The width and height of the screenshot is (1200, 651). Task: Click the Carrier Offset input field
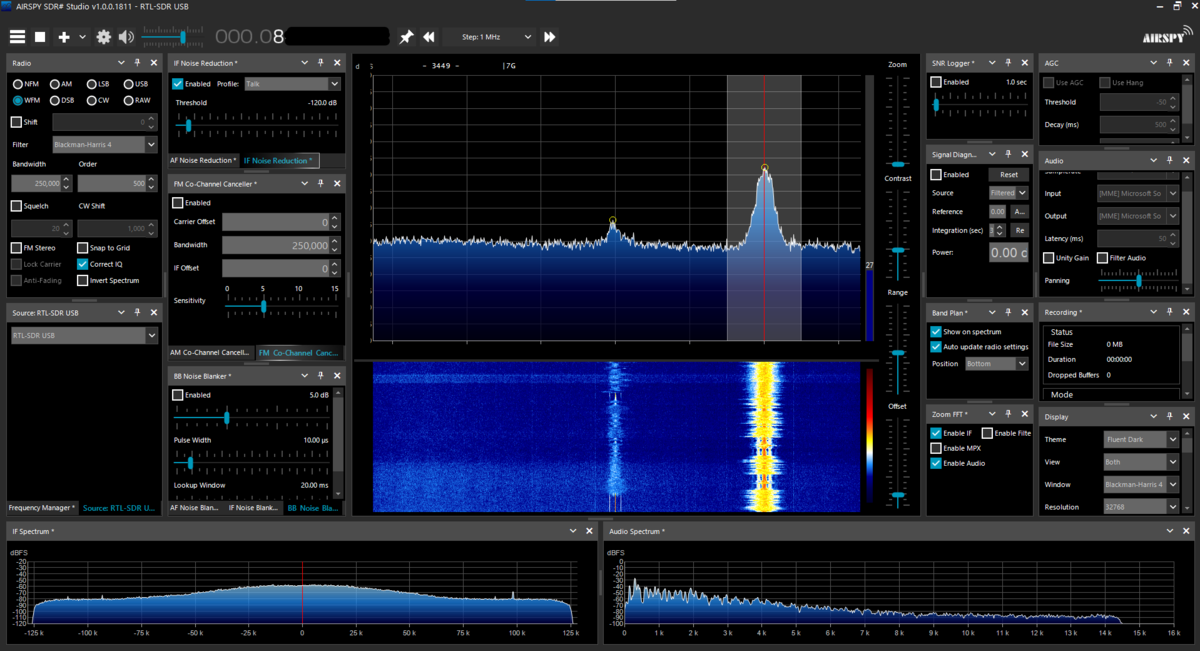[276, 222]
